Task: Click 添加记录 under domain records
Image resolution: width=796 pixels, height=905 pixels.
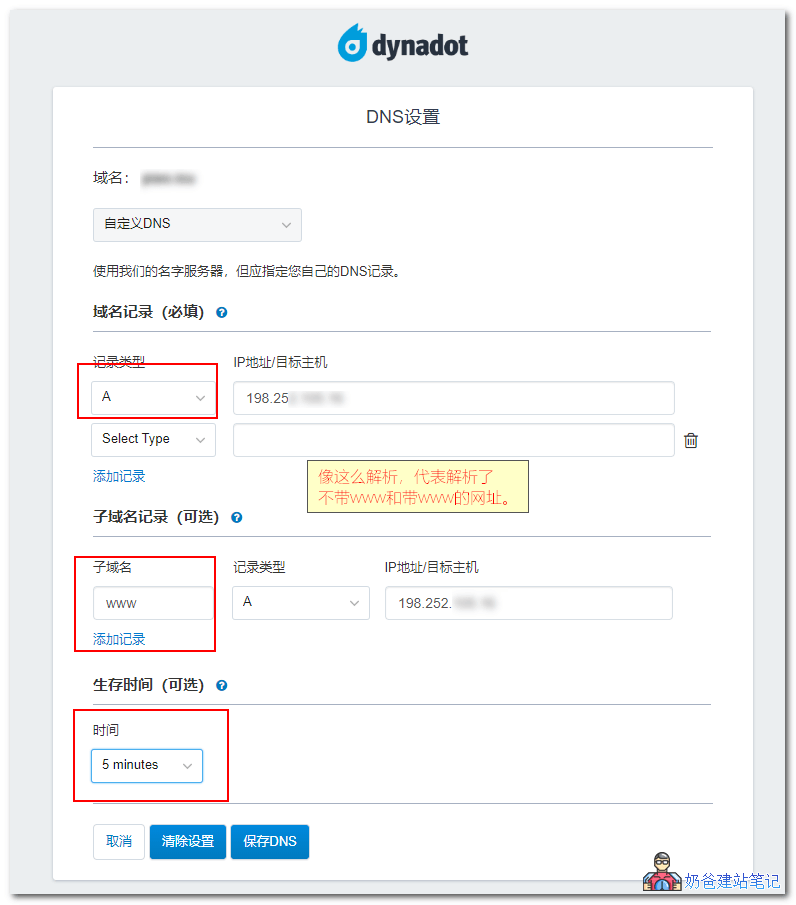Action: 119,476
